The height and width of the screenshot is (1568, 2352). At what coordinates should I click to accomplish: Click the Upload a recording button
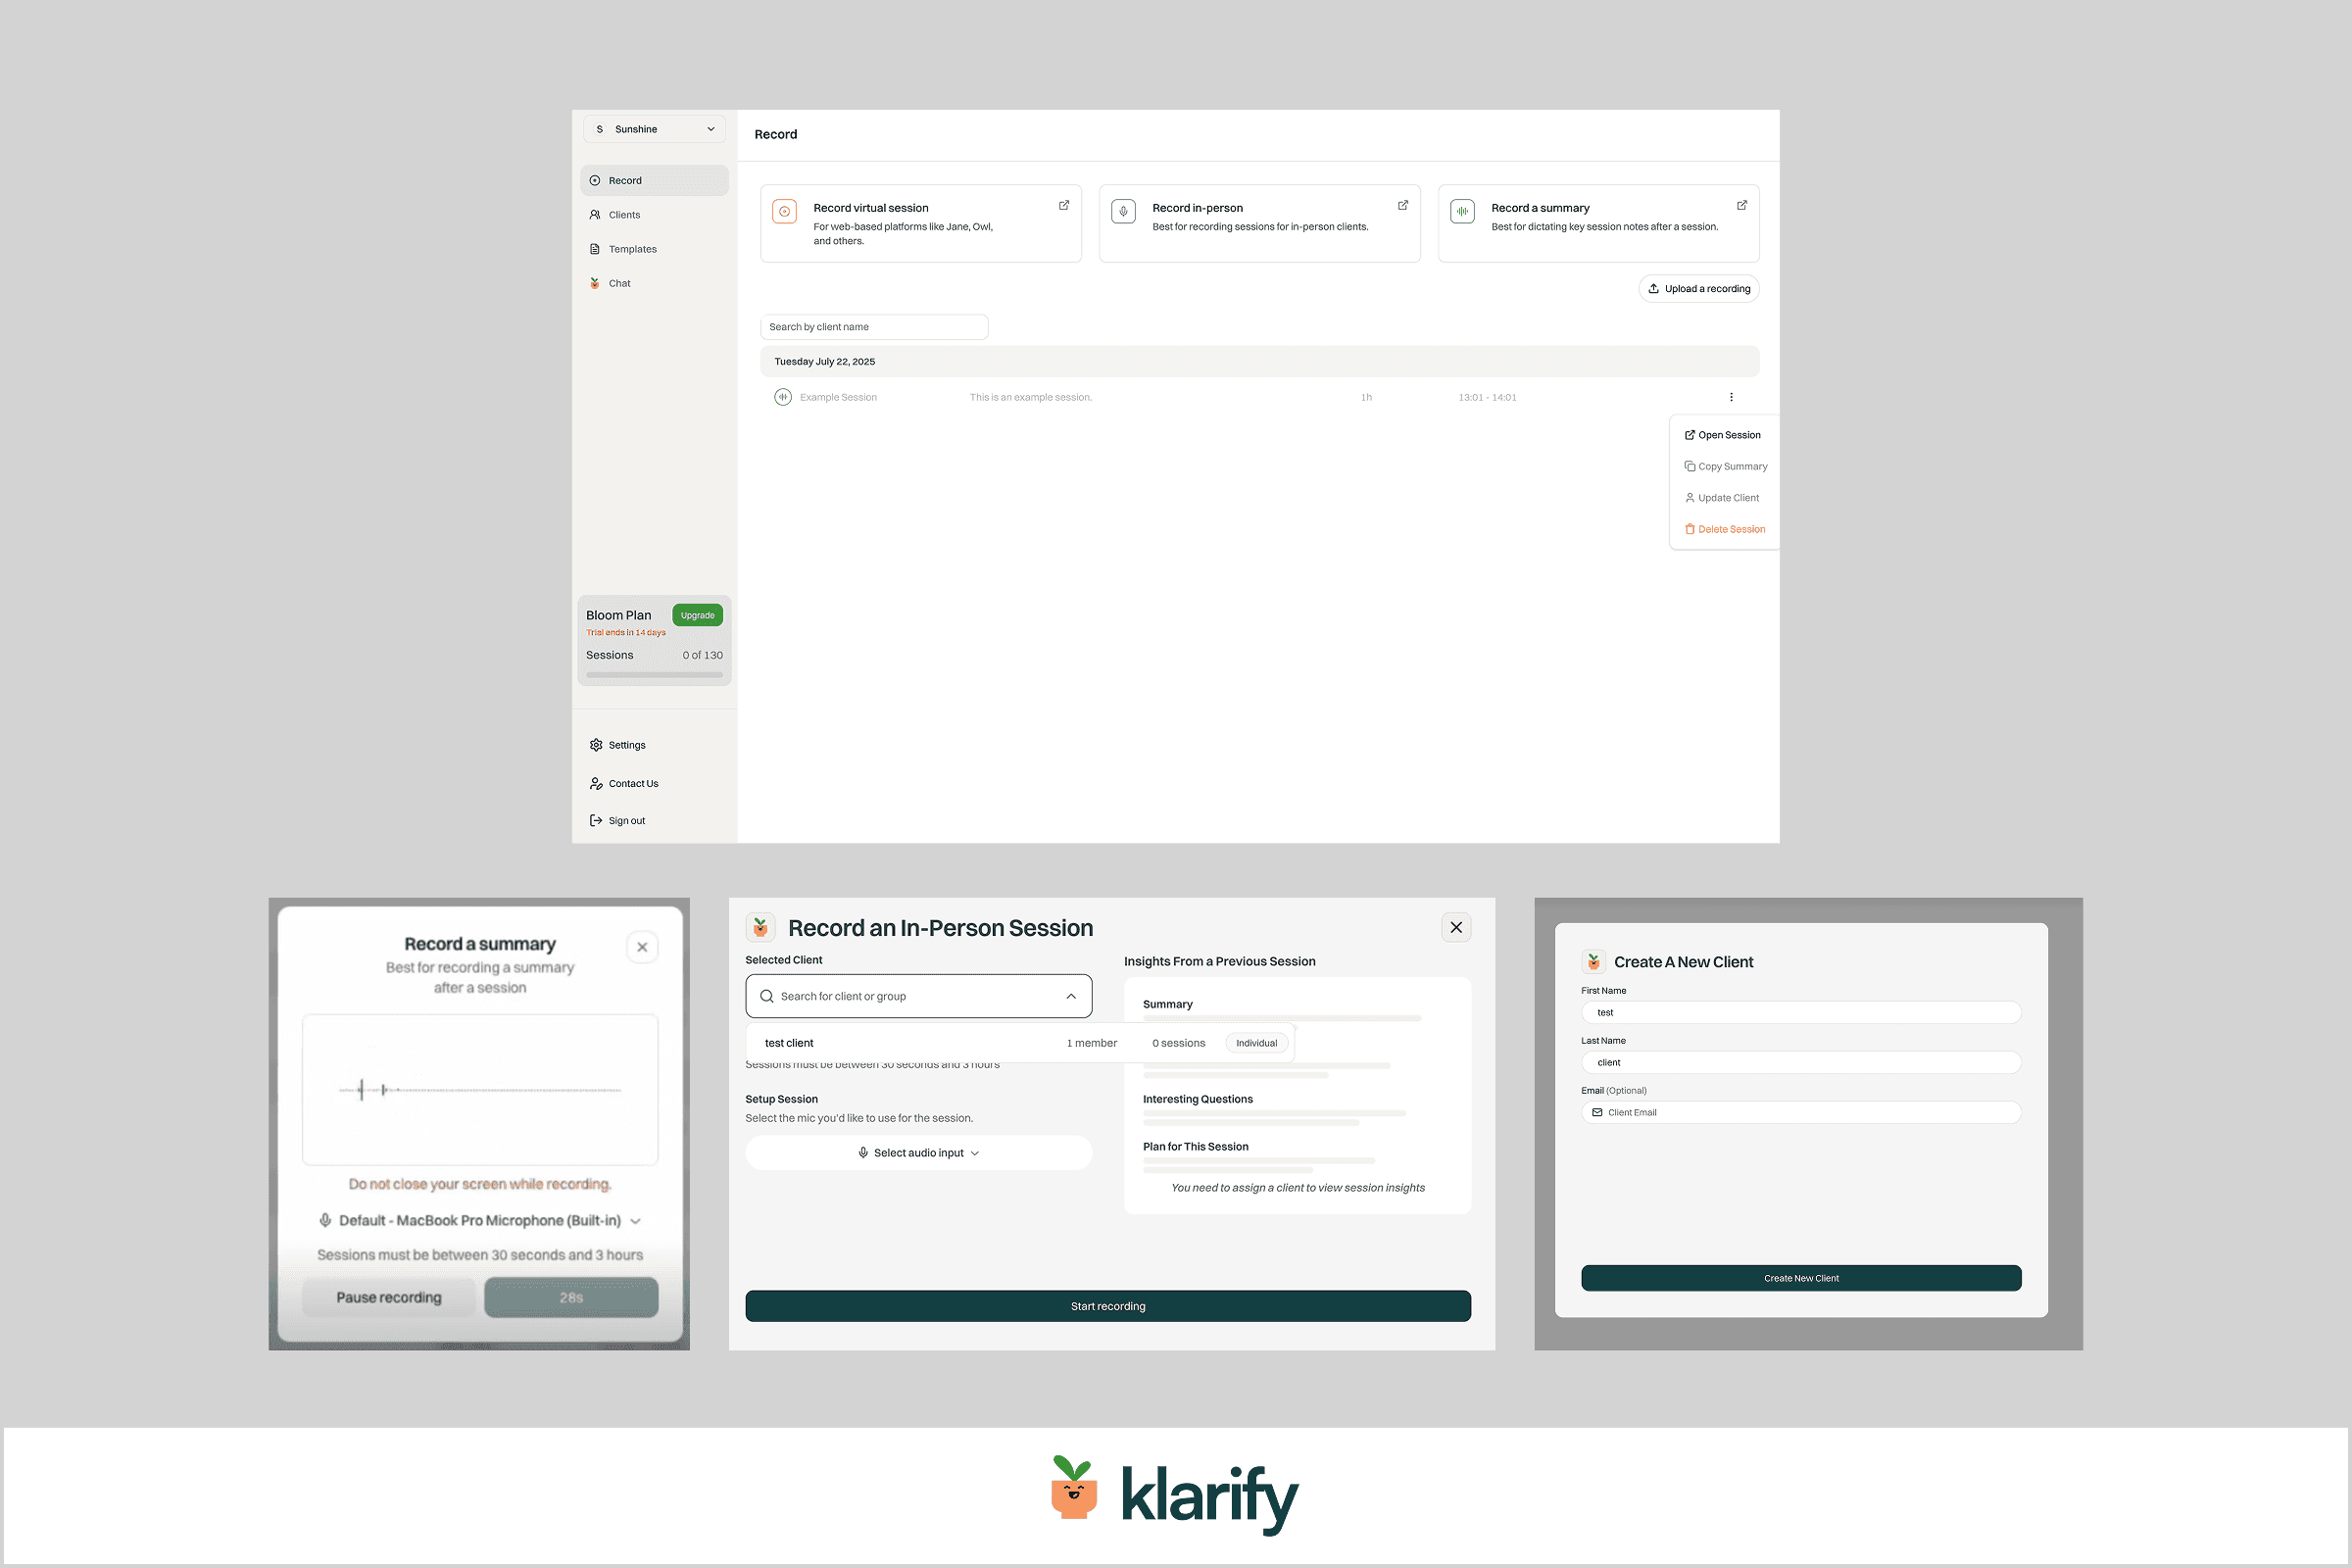coord(1699,289)
